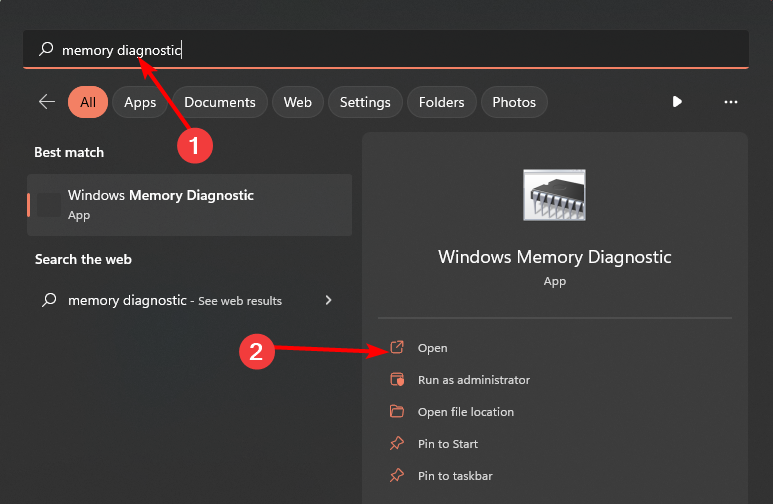Click the play arrow icon beside Photos

[x=677, y=102]
